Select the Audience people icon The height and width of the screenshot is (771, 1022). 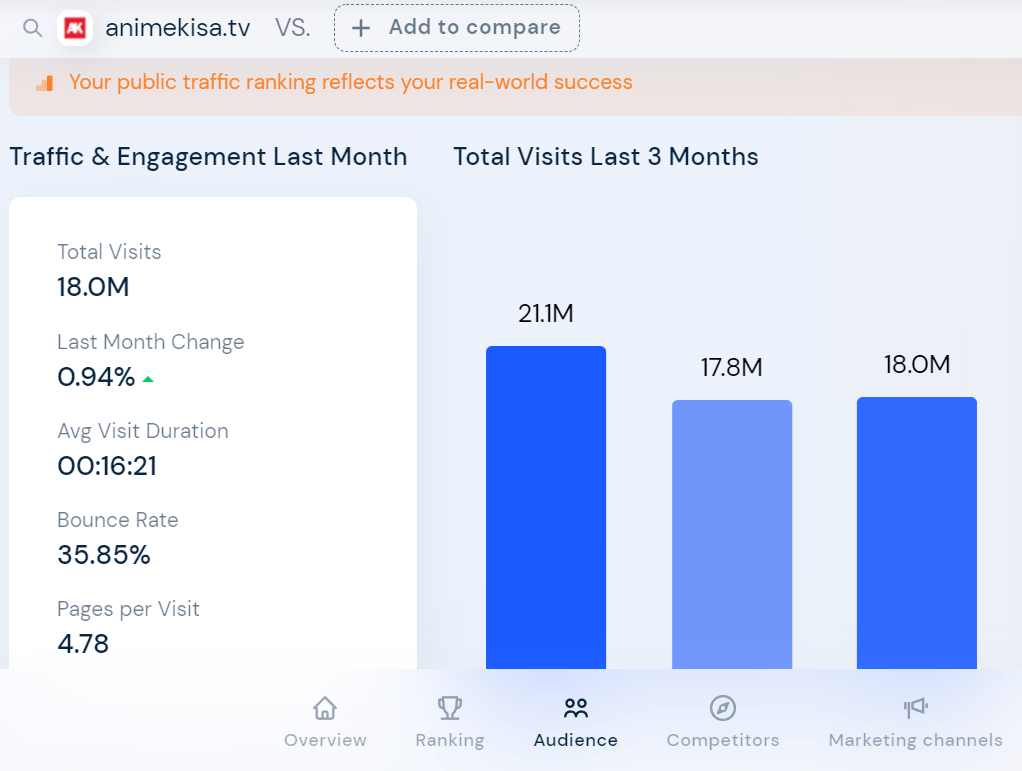click(x=576, y=708)
